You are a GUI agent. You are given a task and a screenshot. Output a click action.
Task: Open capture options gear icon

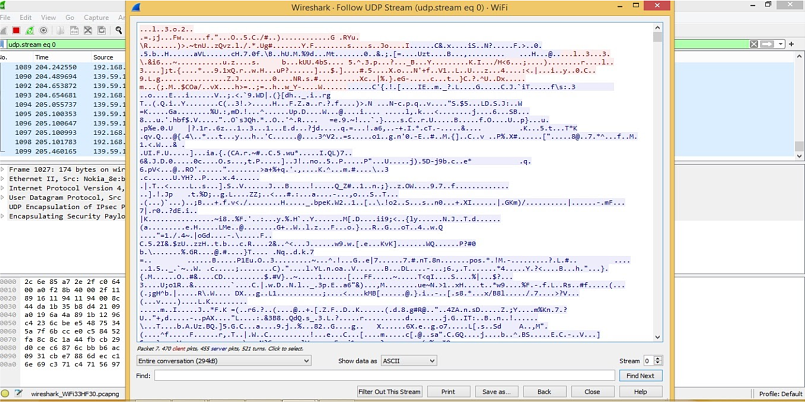[43, 30]
